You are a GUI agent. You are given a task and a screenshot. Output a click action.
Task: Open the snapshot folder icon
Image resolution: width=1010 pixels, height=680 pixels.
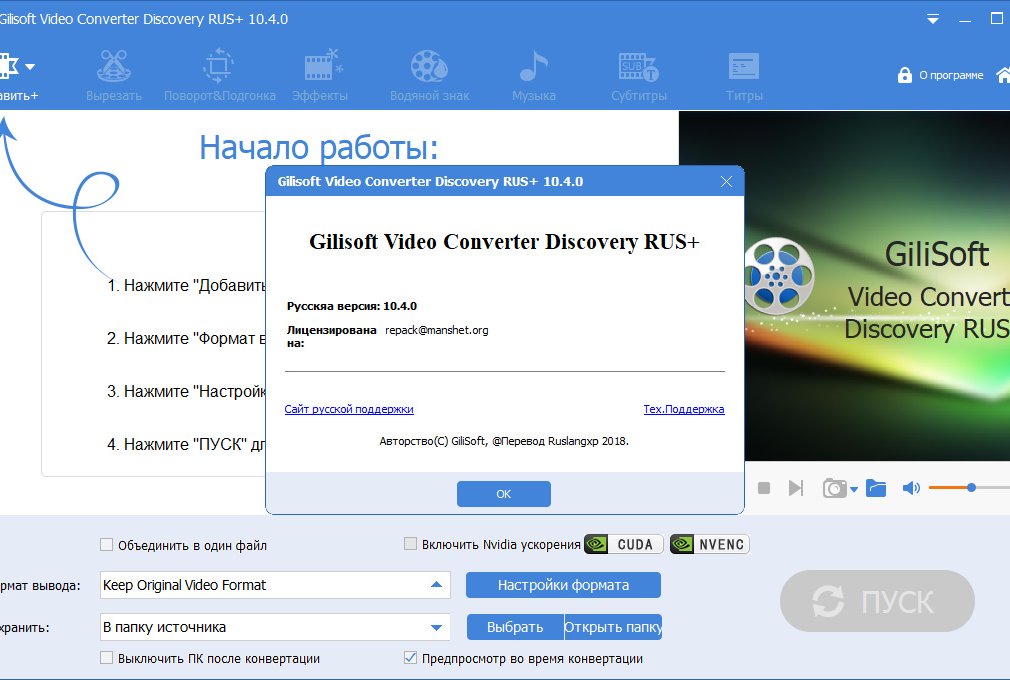876,488
